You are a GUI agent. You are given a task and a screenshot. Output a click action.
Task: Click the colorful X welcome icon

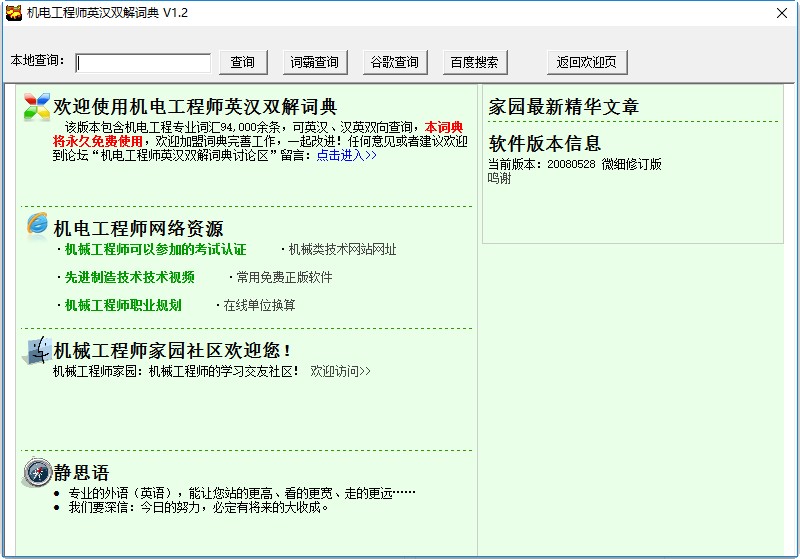click(x=37, y=106)
